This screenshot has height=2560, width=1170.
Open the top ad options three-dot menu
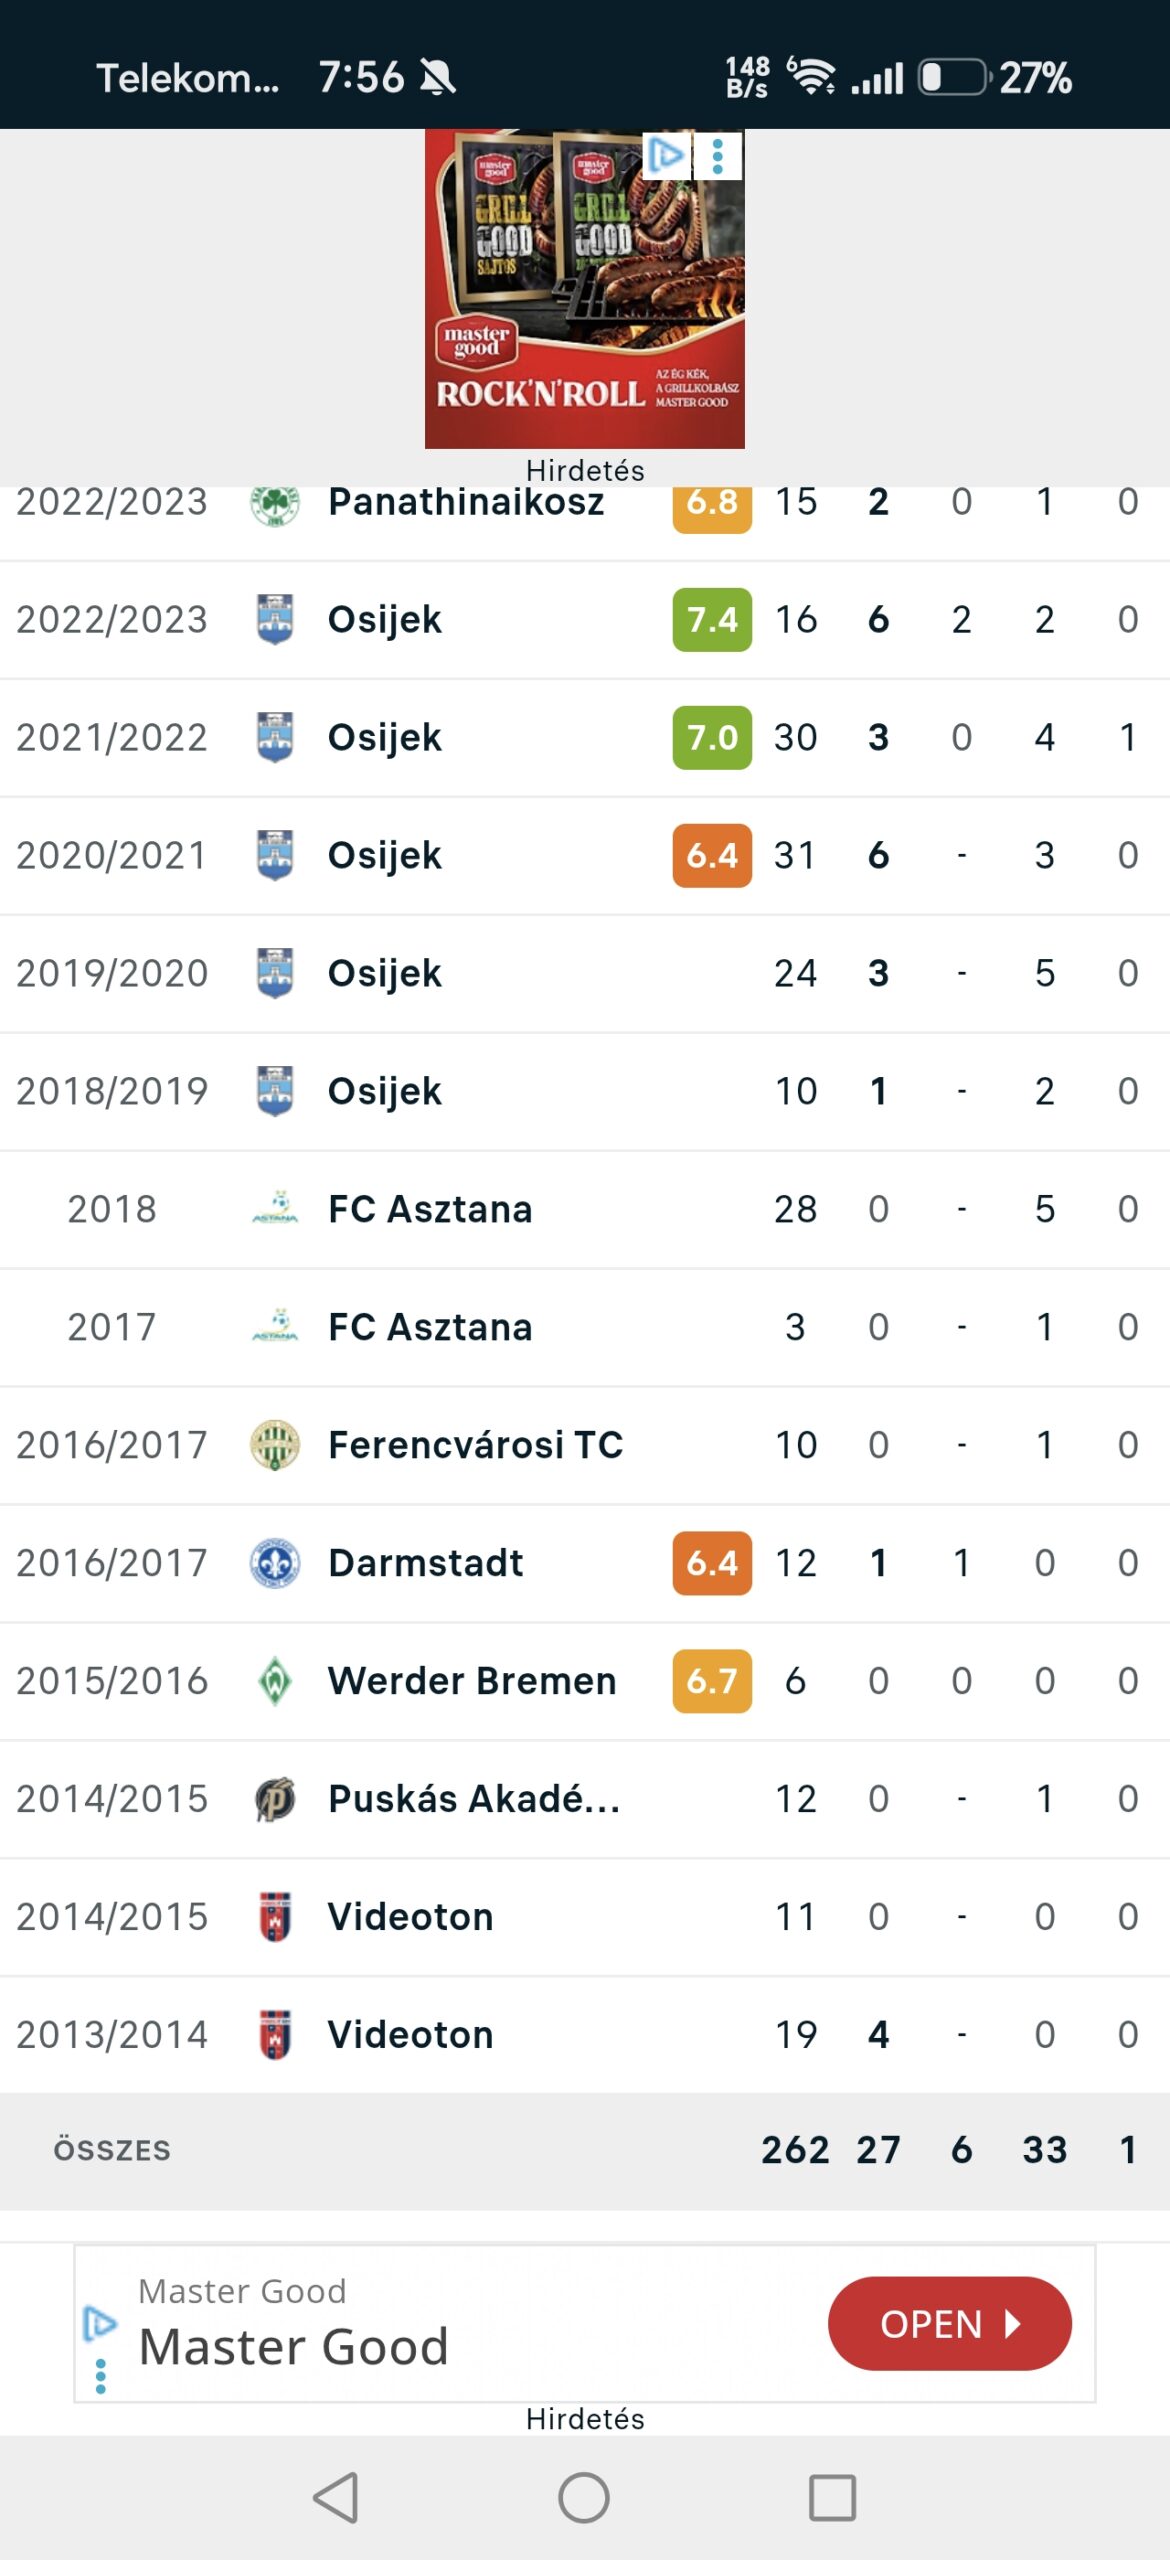(717, 156)
